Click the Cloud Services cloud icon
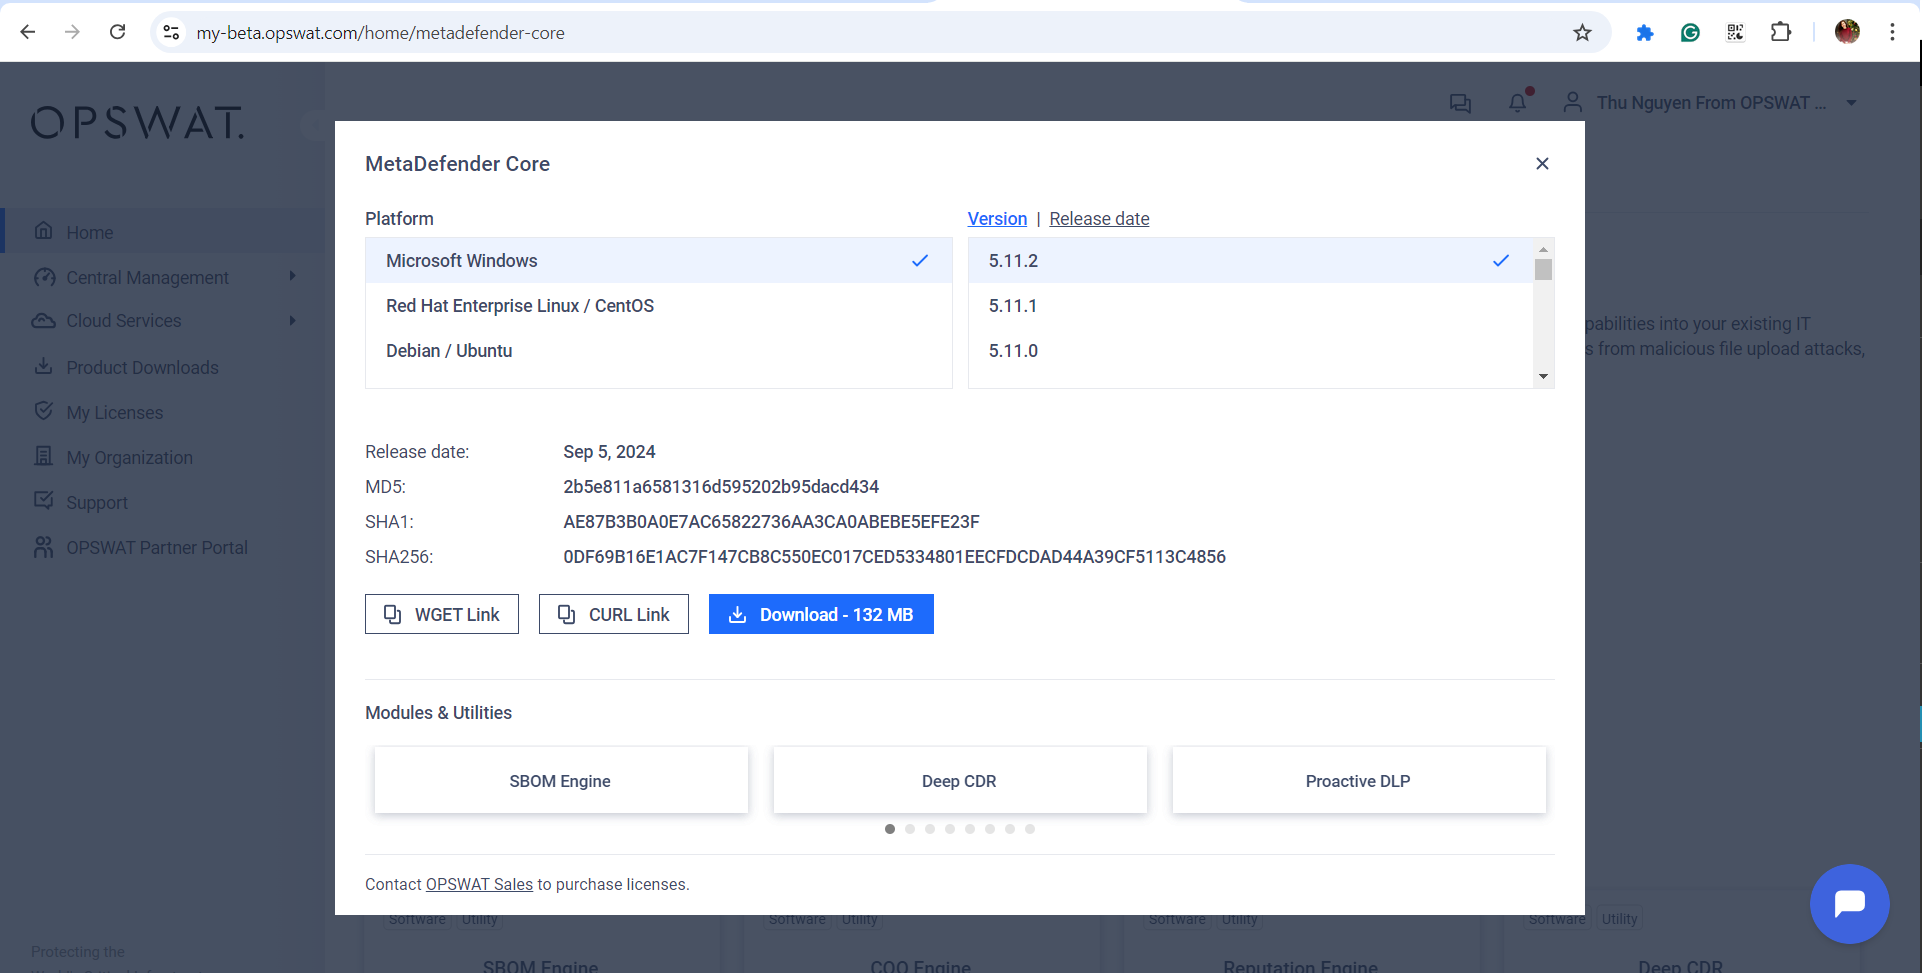Screen dimensions: 1922x973 (44, 321)
